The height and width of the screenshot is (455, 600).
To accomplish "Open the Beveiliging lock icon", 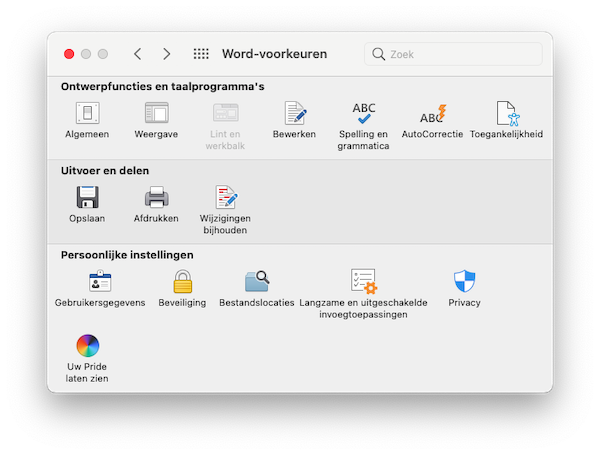I will (183, 281).
